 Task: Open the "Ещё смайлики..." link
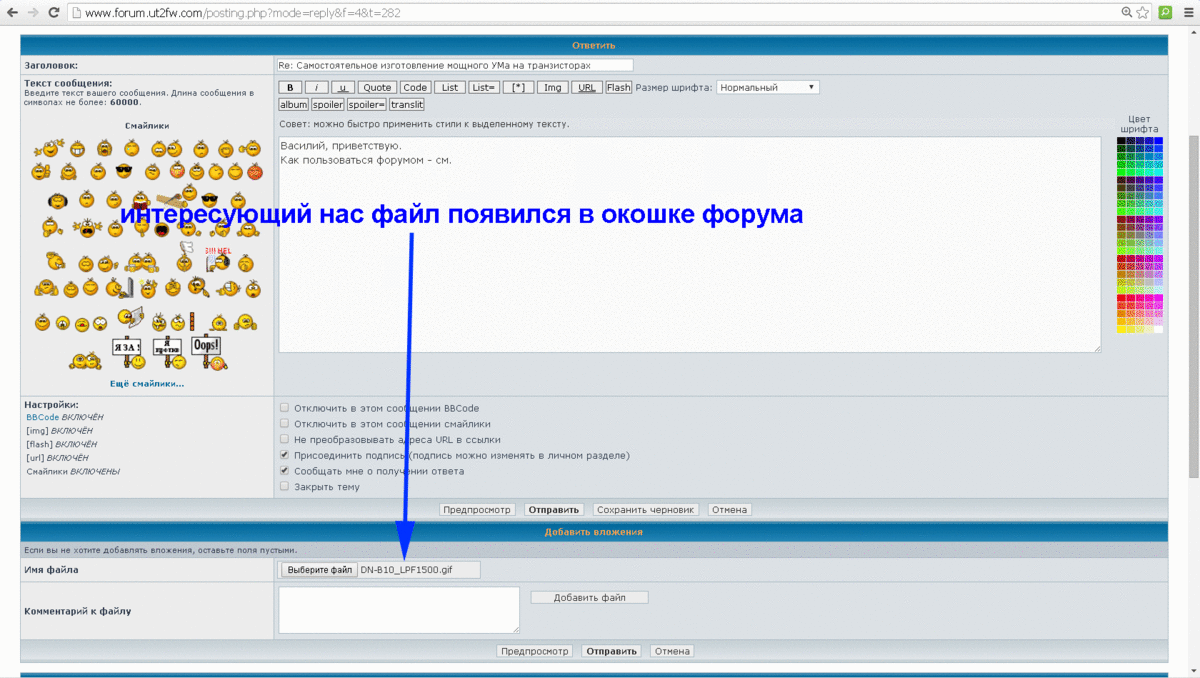[x=147, y=383]
